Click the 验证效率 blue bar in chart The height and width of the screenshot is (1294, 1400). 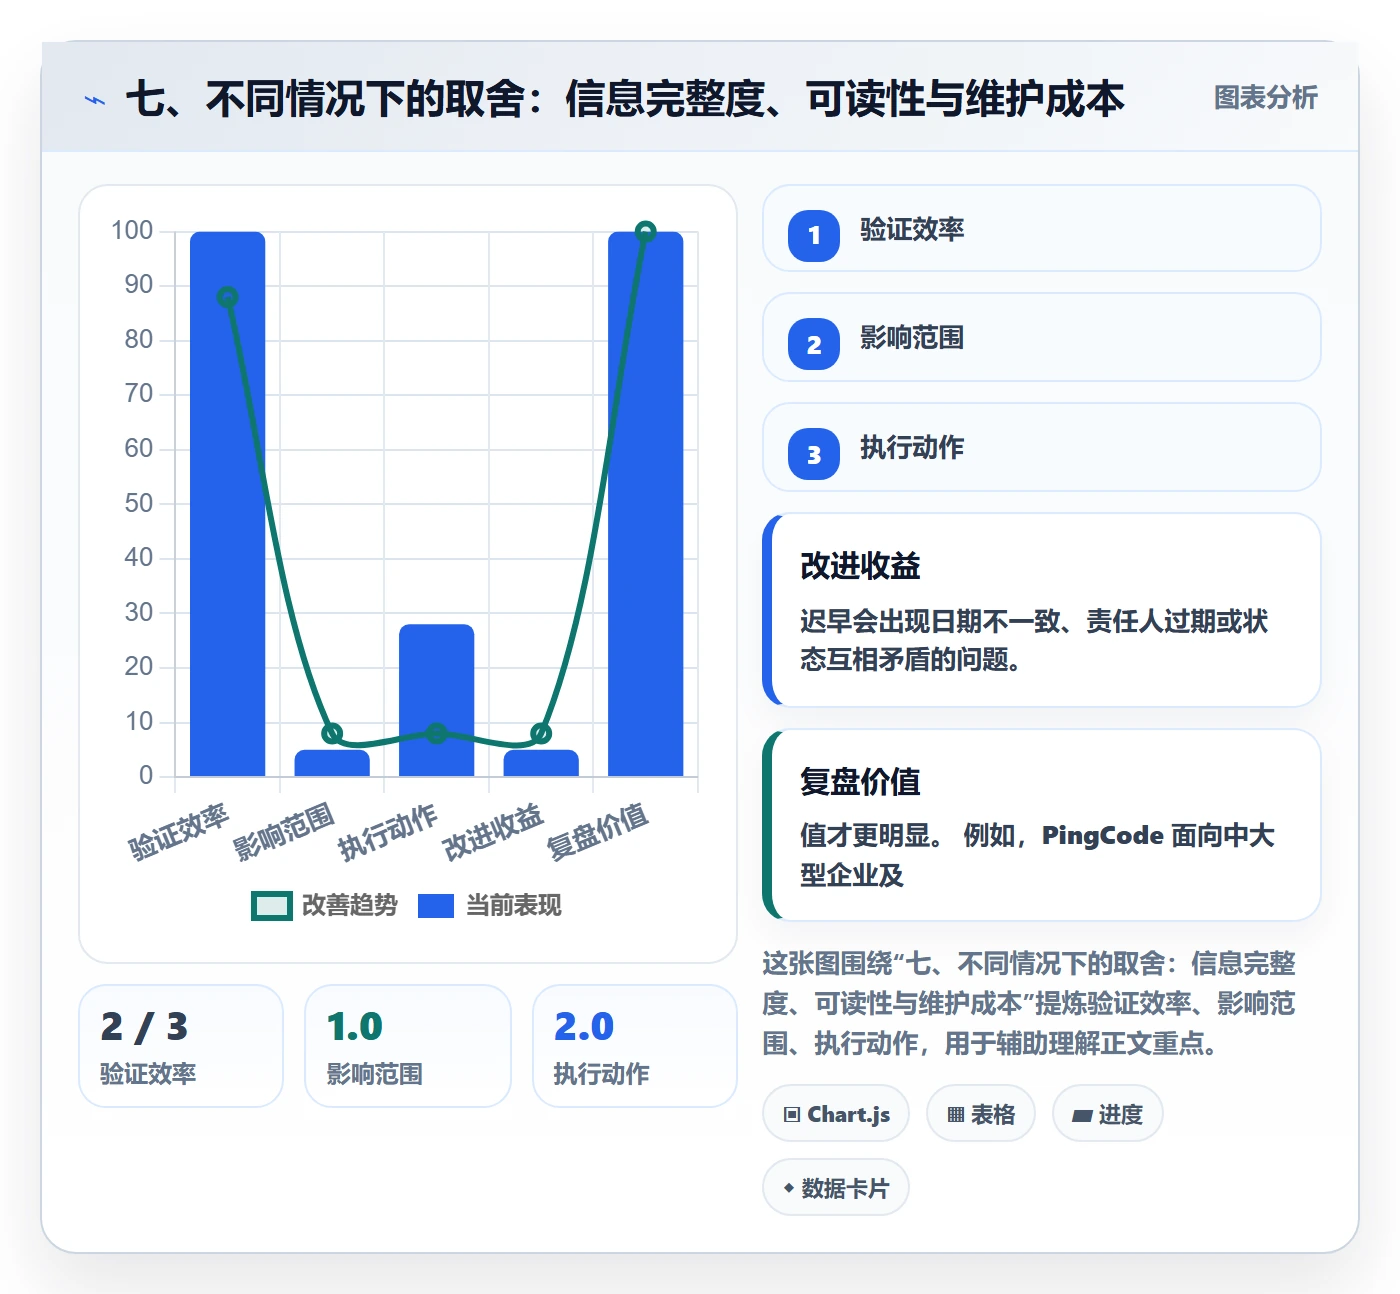(227, 504)
